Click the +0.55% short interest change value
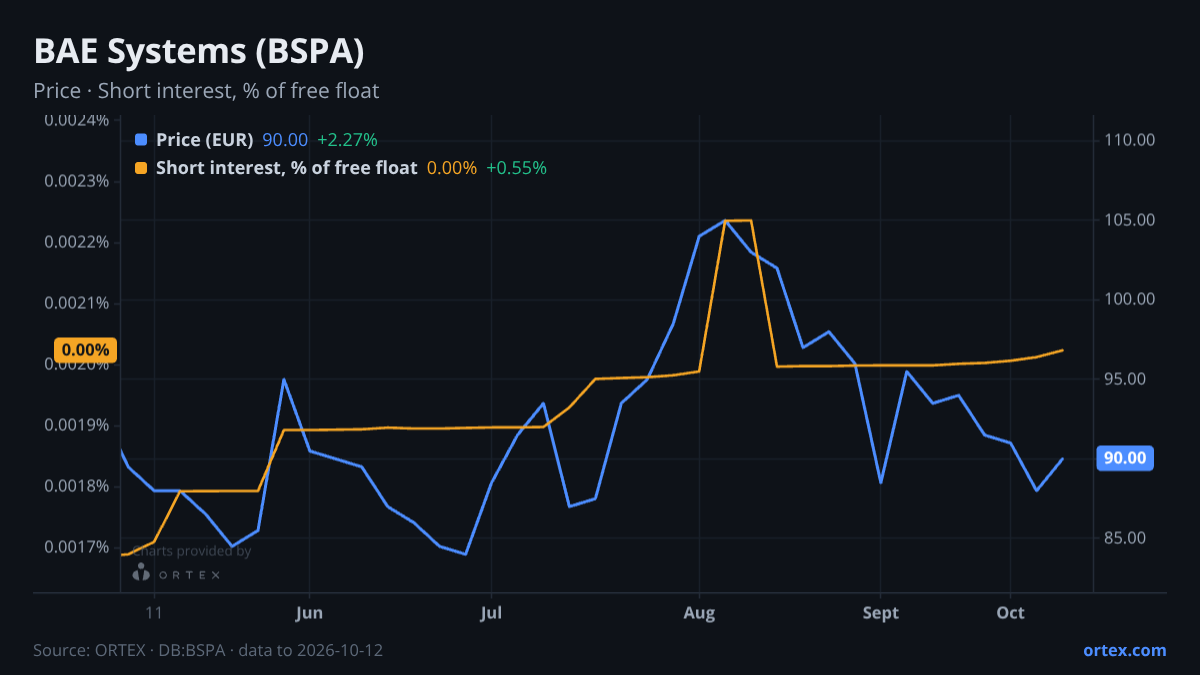The image size is (1200, 675). pyautogui.click(x=516, y=168)
